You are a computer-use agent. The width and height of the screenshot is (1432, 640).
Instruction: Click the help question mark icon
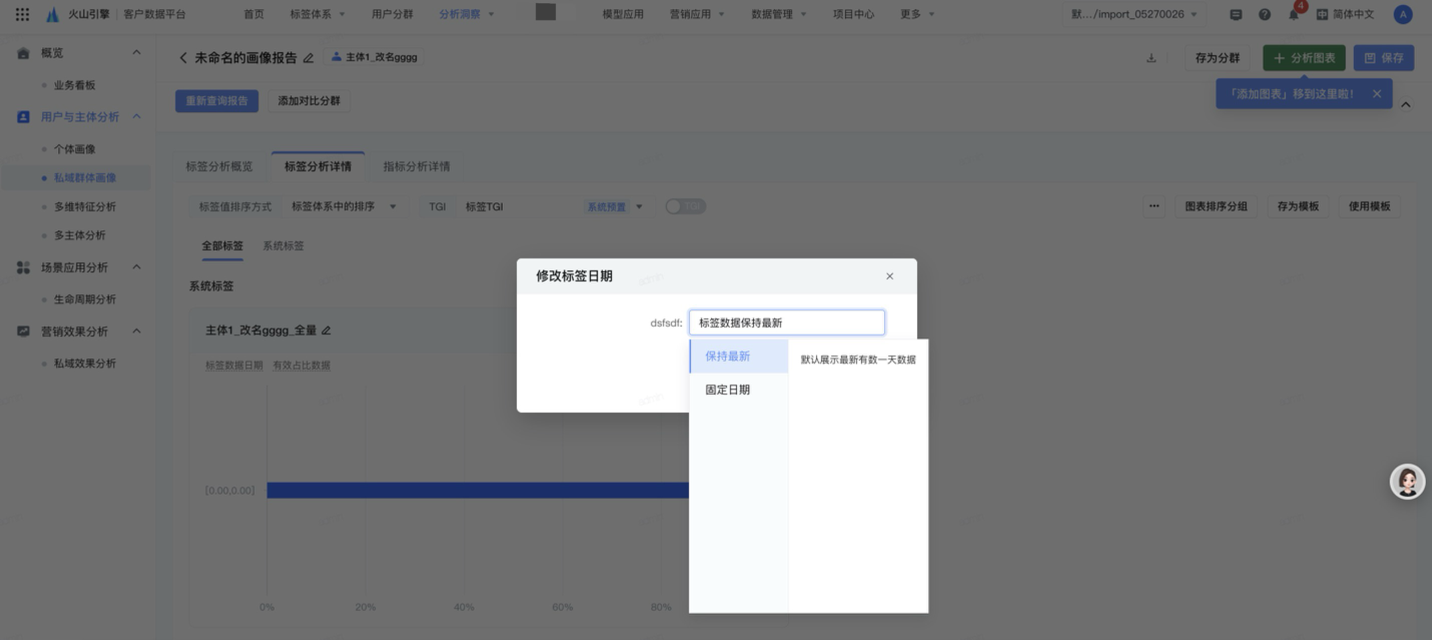coord(1265,15)
